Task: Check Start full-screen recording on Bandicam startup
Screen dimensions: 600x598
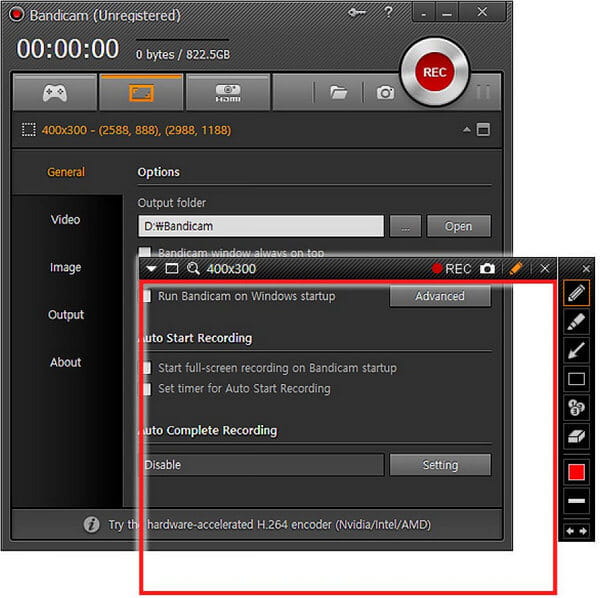Action: pos(146,368)
